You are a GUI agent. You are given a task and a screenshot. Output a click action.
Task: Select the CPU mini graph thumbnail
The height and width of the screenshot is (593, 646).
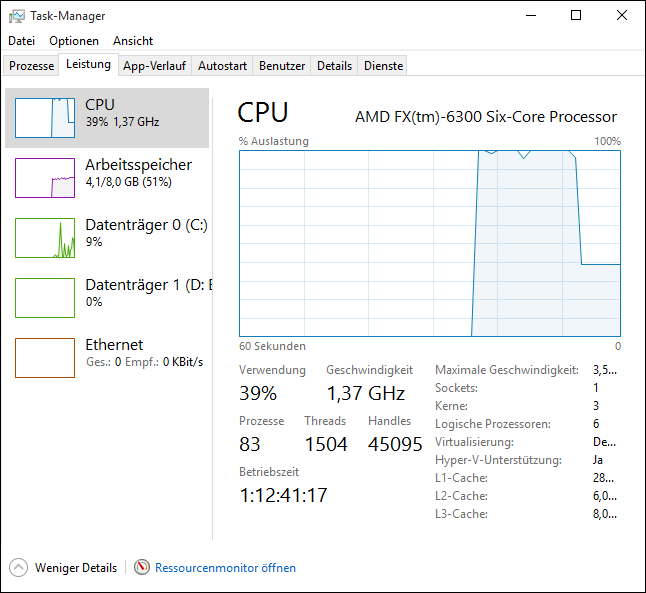[45, 118]
